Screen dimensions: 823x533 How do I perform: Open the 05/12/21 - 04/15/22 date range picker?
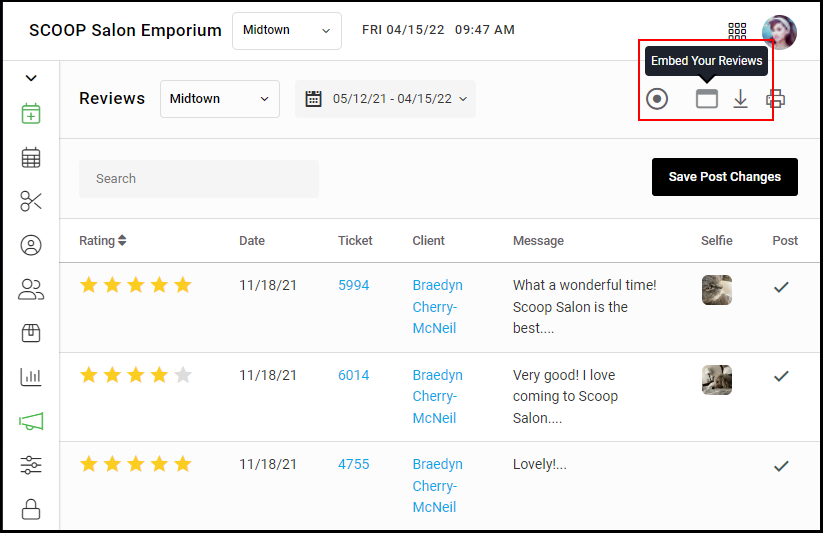[x=385, y=99]
